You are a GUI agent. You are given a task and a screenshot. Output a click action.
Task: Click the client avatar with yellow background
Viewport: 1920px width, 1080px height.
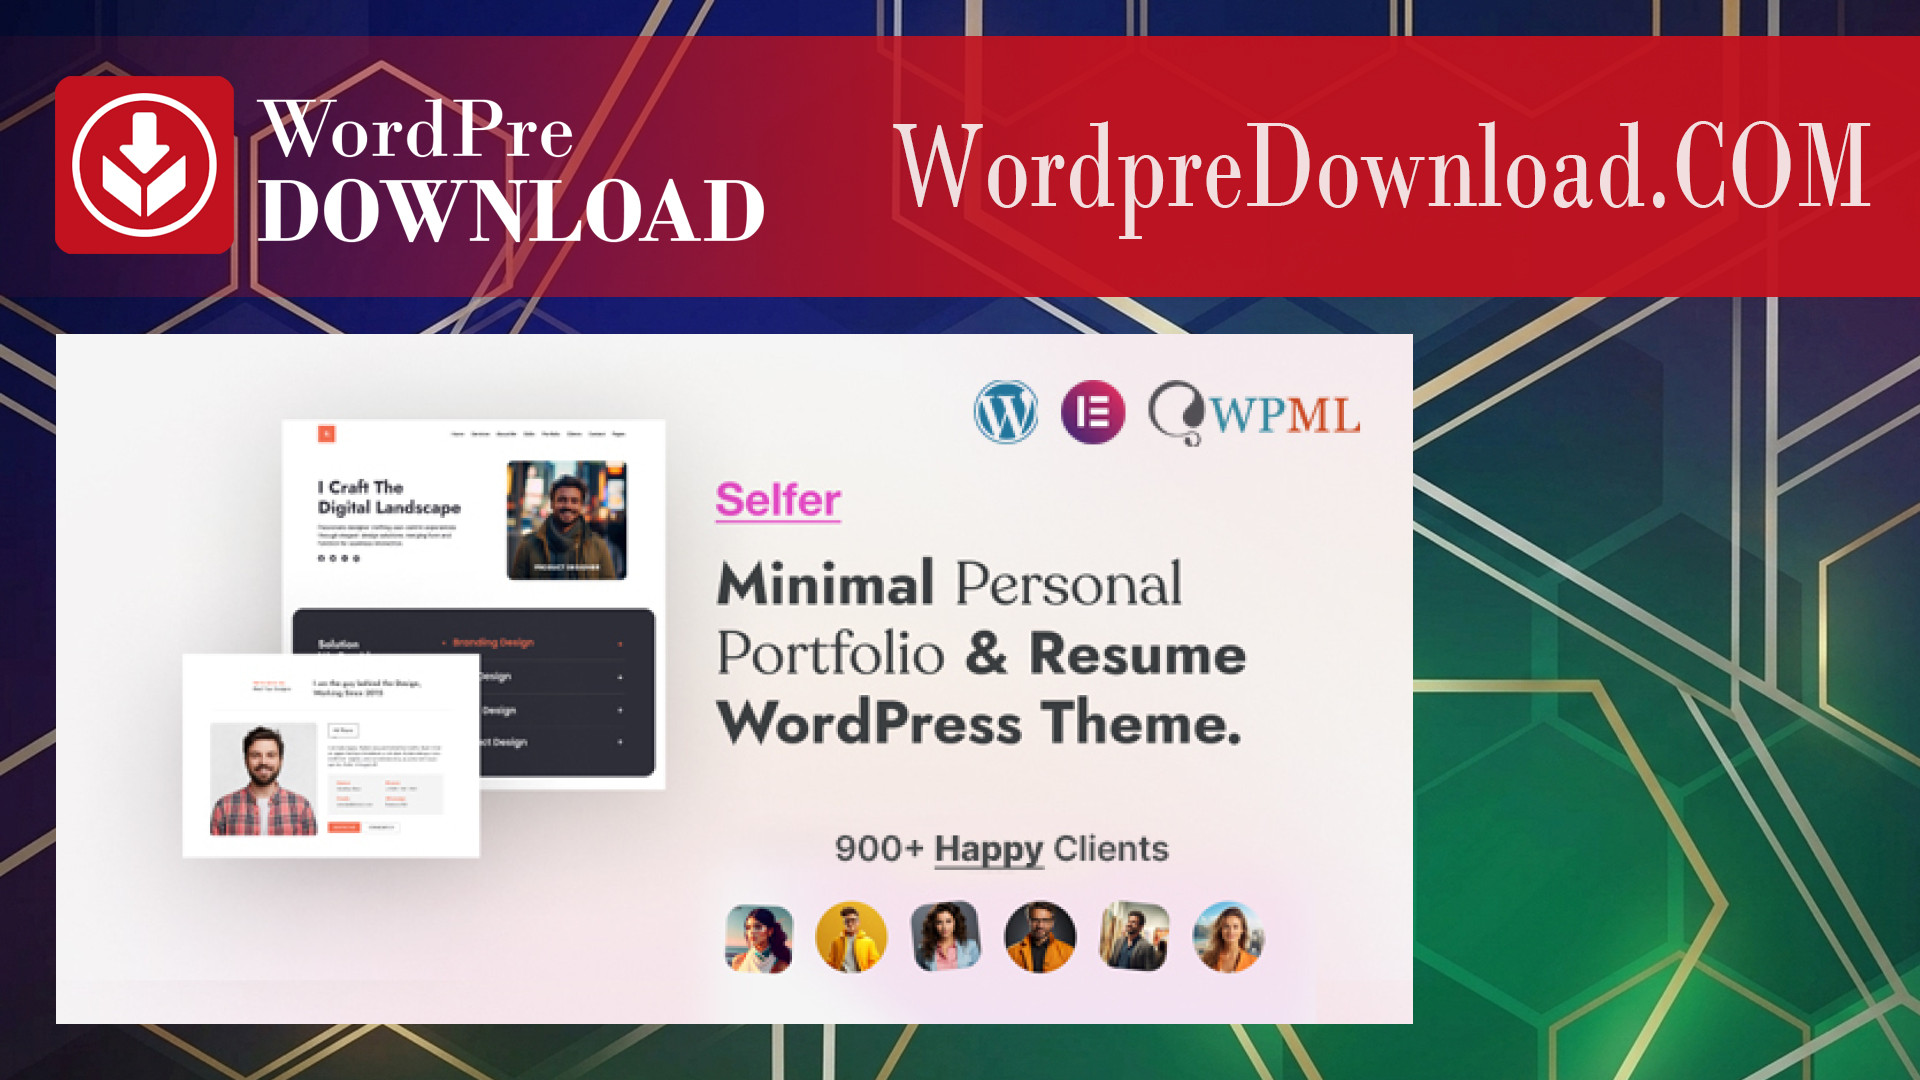pos(851,937)
